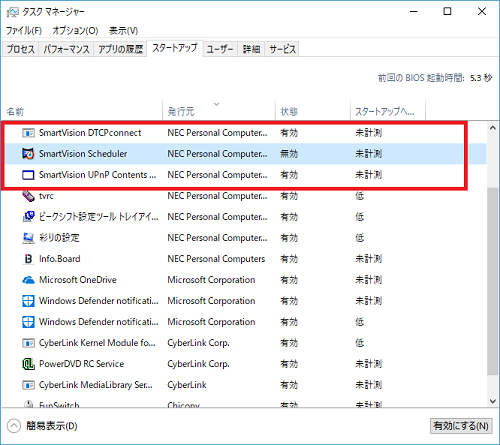The width and height of the screenshot is (500, 445).
Task: Click the 有効にする(N) button
Action: [461, 426]
